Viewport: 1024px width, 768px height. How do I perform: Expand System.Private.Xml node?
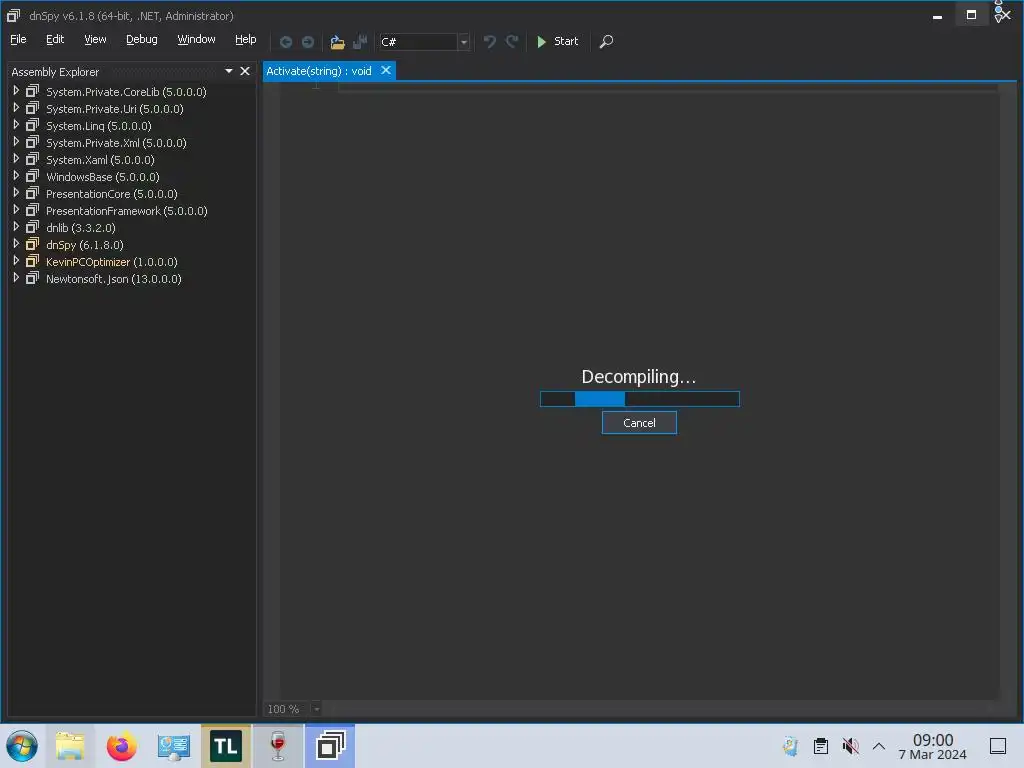click(16, 142)
